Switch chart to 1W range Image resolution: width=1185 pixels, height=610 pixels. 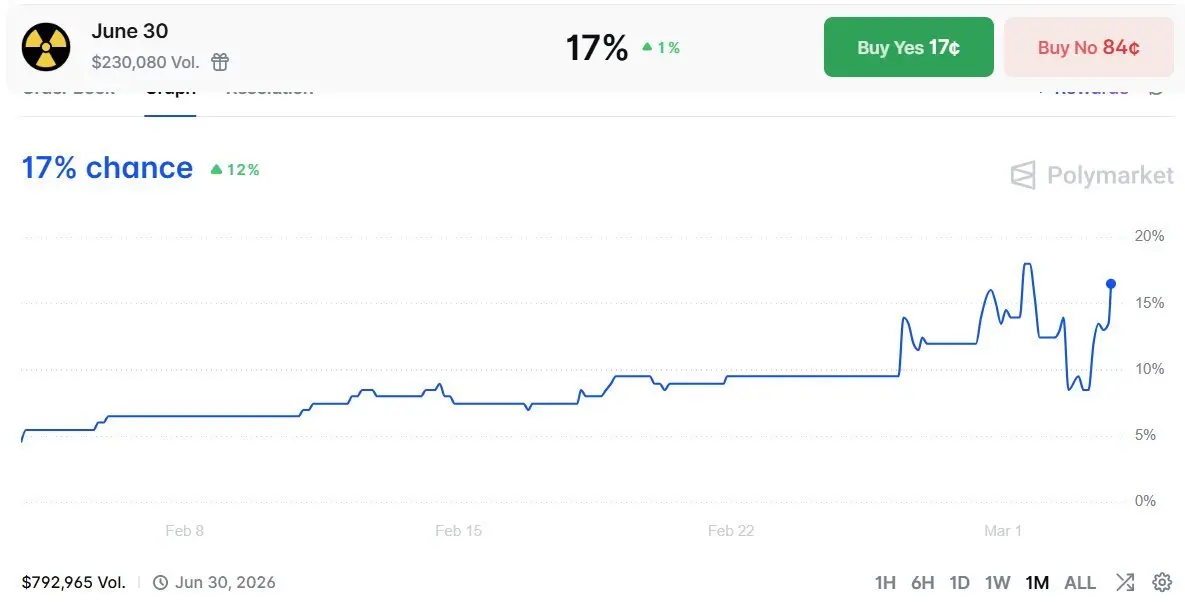pyautogui.click(x=997, y=582)
